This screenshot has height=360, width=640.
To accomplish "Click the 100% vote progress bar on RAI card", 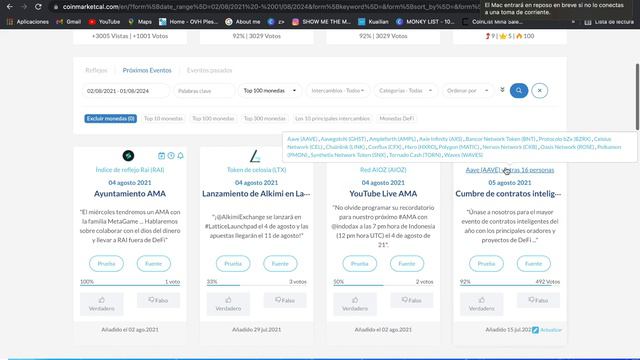I will (x=130, y=285).
